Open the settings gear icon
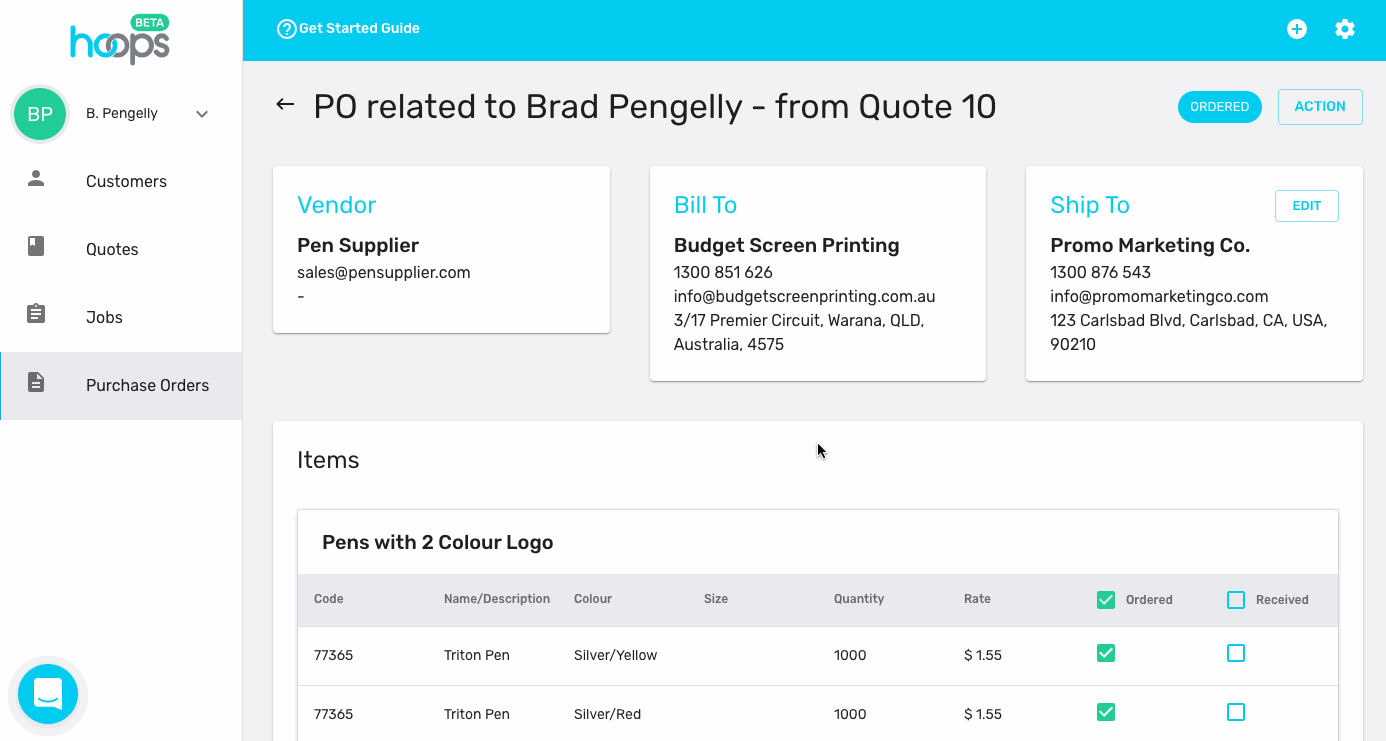This screenshot has height=741, width=1386. click(1345, 29)
